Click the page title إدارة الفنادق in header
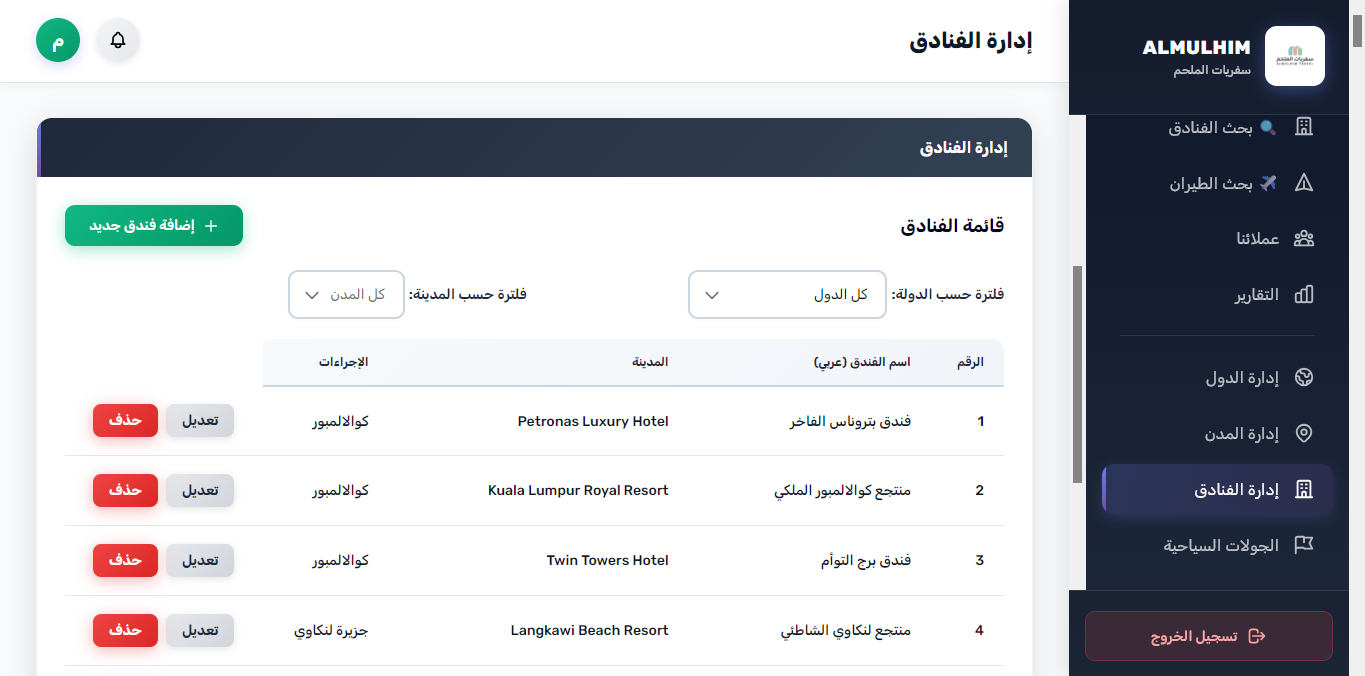The height and width of the screenshot is (676, 1365). (x=970, y=41)
